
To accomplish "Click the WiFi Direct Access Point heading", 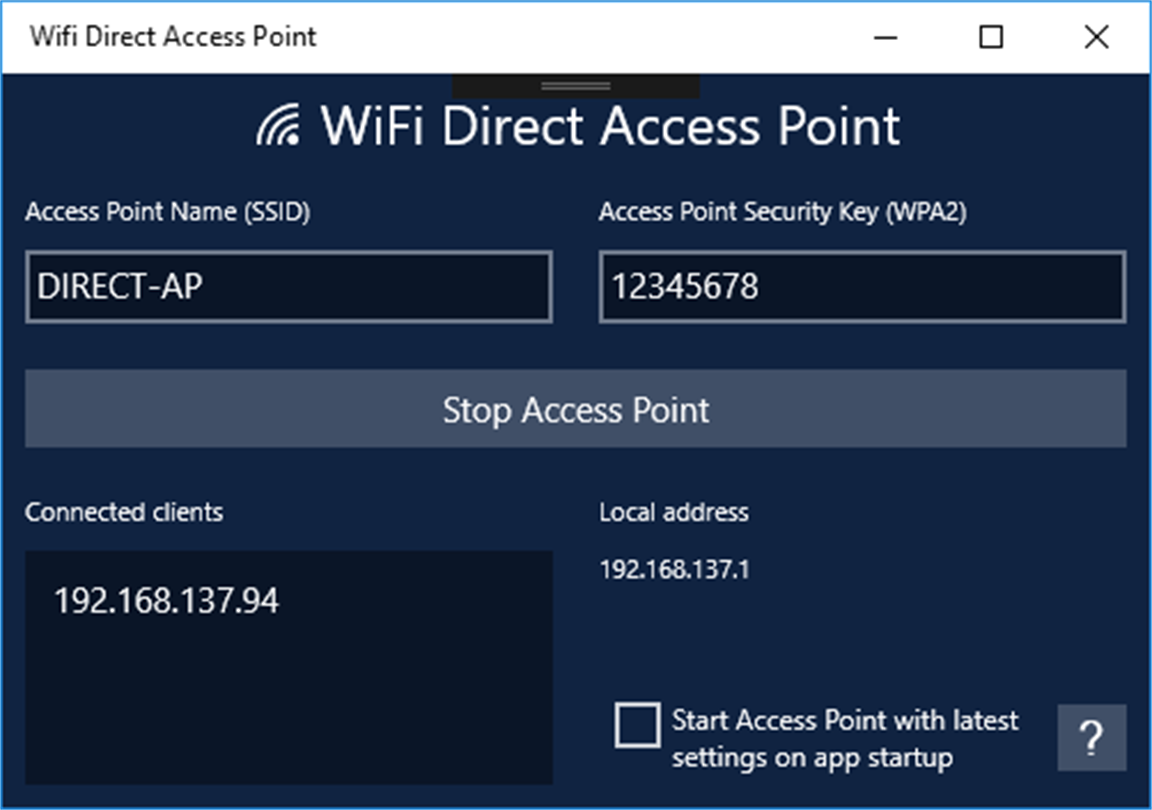I will [x=610, y=127].
